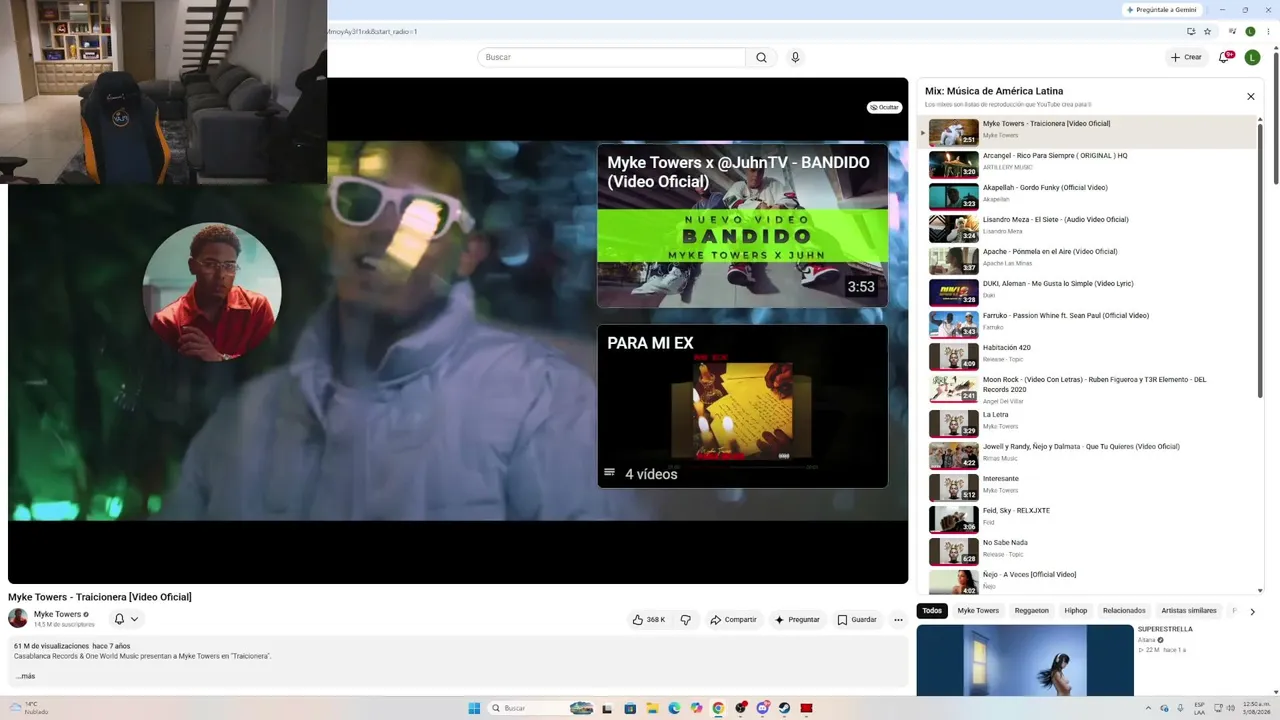This screenshot has width=1280, height=720.
Task: Play Habitación 420 from the playlist
Action: point(1087,356)
